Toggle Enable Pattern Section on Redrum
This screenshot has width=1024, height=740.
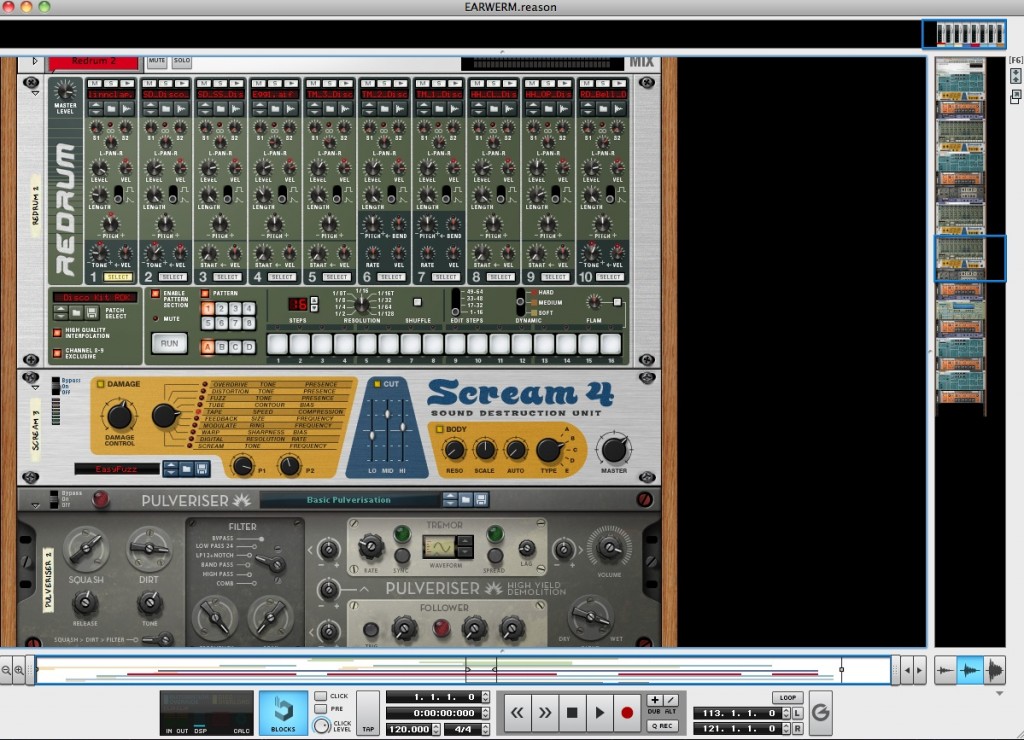point(155,294)
